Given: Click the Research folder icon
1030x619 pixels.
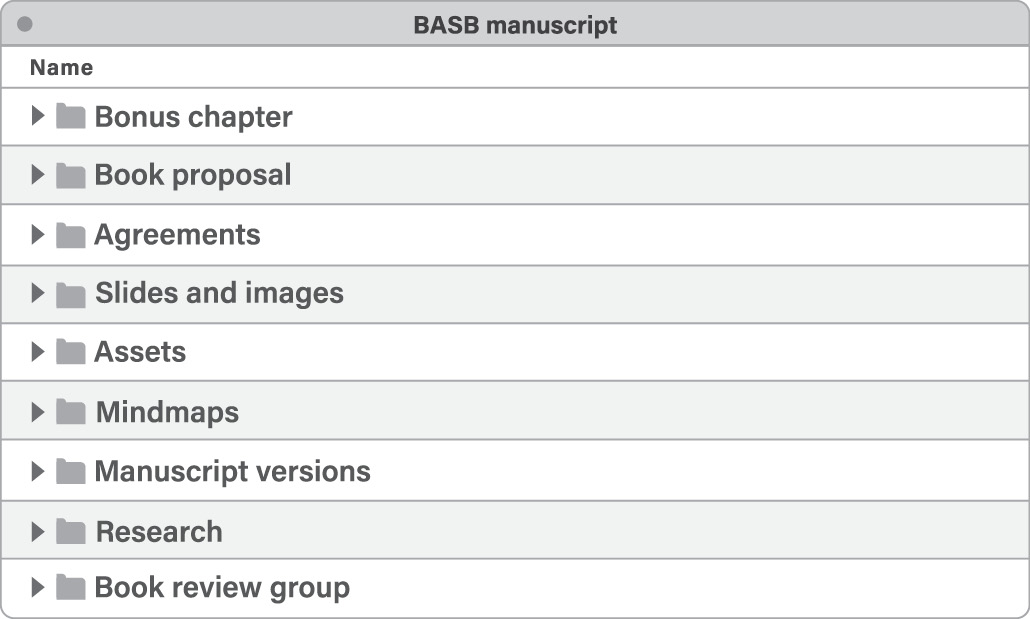Looking at the screenshot, I should pos(70,531).
